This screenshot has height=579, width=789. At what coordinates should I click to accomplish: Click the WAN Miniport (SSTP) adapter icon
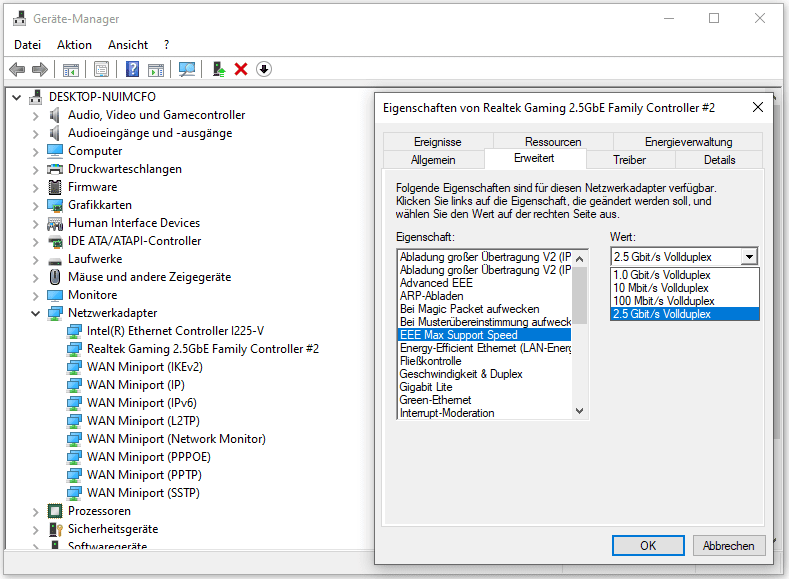point(74,493)
